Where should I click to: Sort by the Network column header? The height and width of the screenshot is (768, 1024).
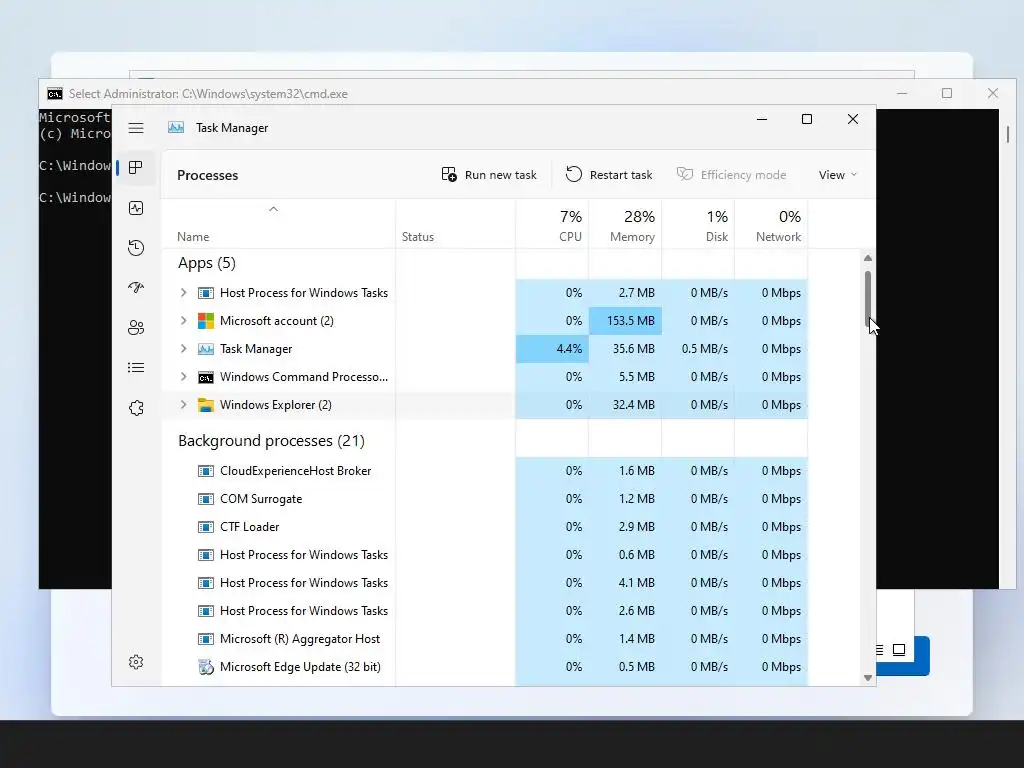(x=771, y=225)
